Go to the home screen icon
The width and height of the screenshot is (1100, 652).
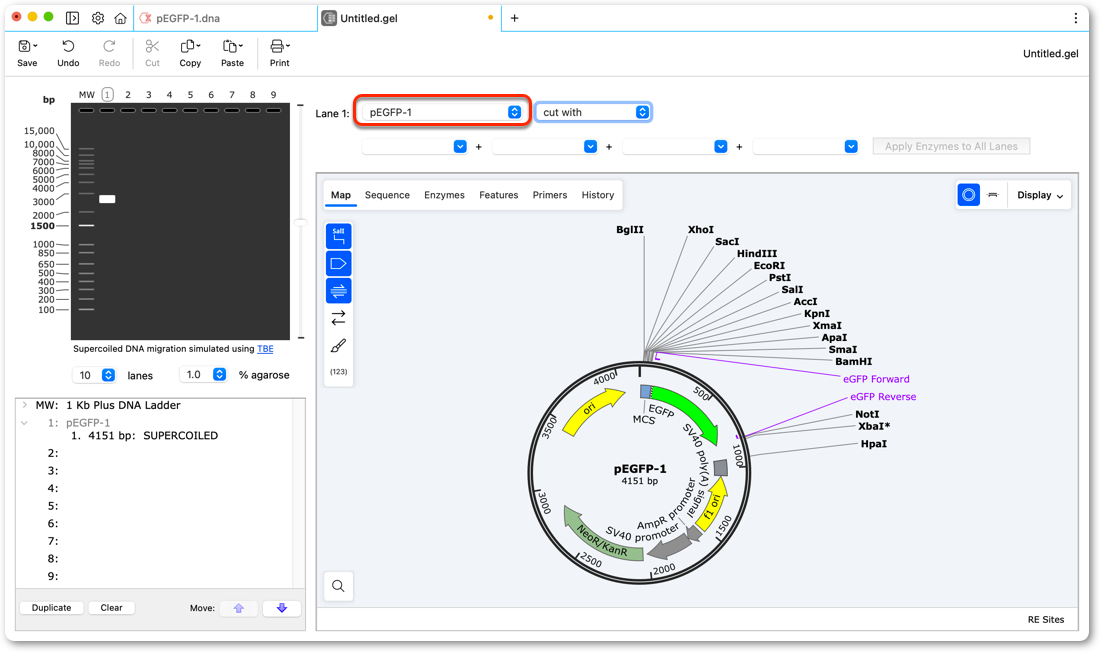(121, 18)
